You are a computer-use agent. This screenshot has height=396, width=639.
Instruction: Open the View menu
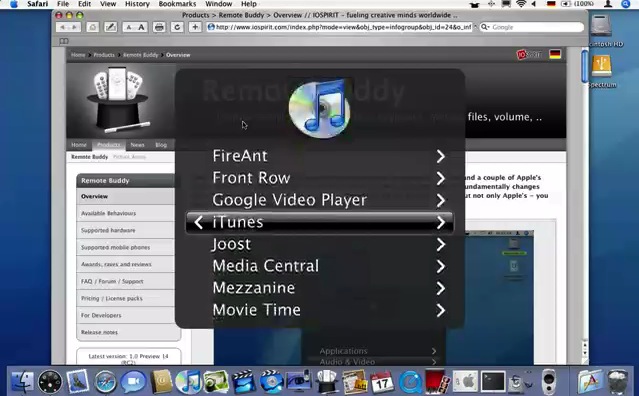108,4
